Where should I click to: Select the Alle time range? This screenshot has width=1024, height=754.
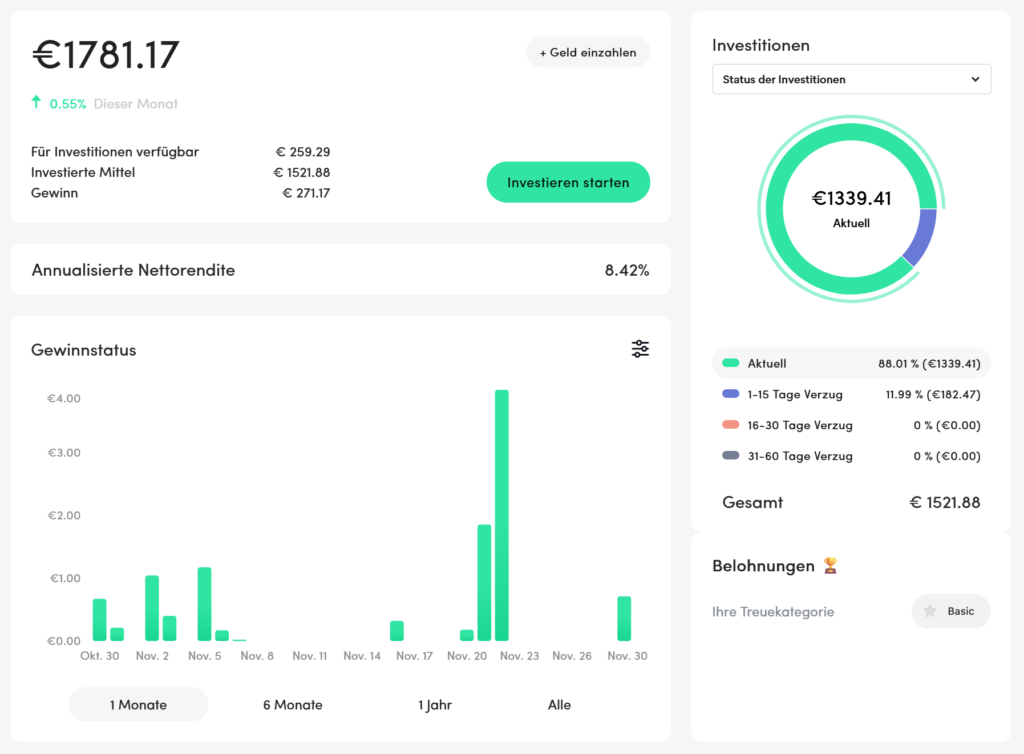click(559, 705)
